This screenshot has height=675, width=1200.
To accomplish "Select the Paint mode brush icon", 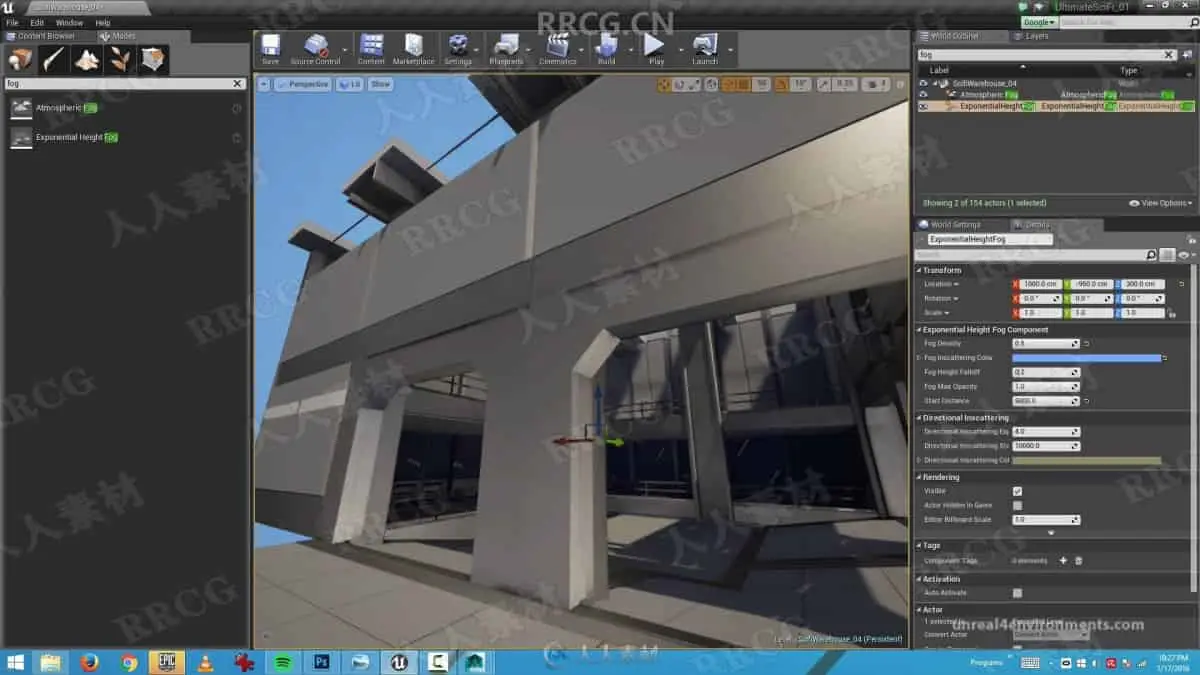I will point(55,60).
